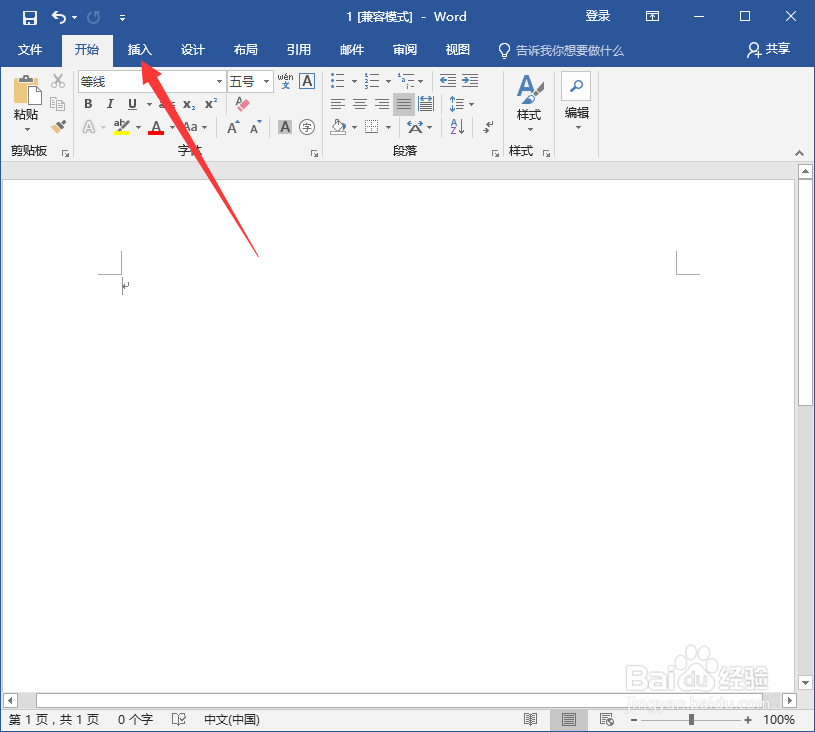The height and width of the screenshot is (732, 815).
Task: Click the enclosed character (字) icon
Action: point(307,127)
